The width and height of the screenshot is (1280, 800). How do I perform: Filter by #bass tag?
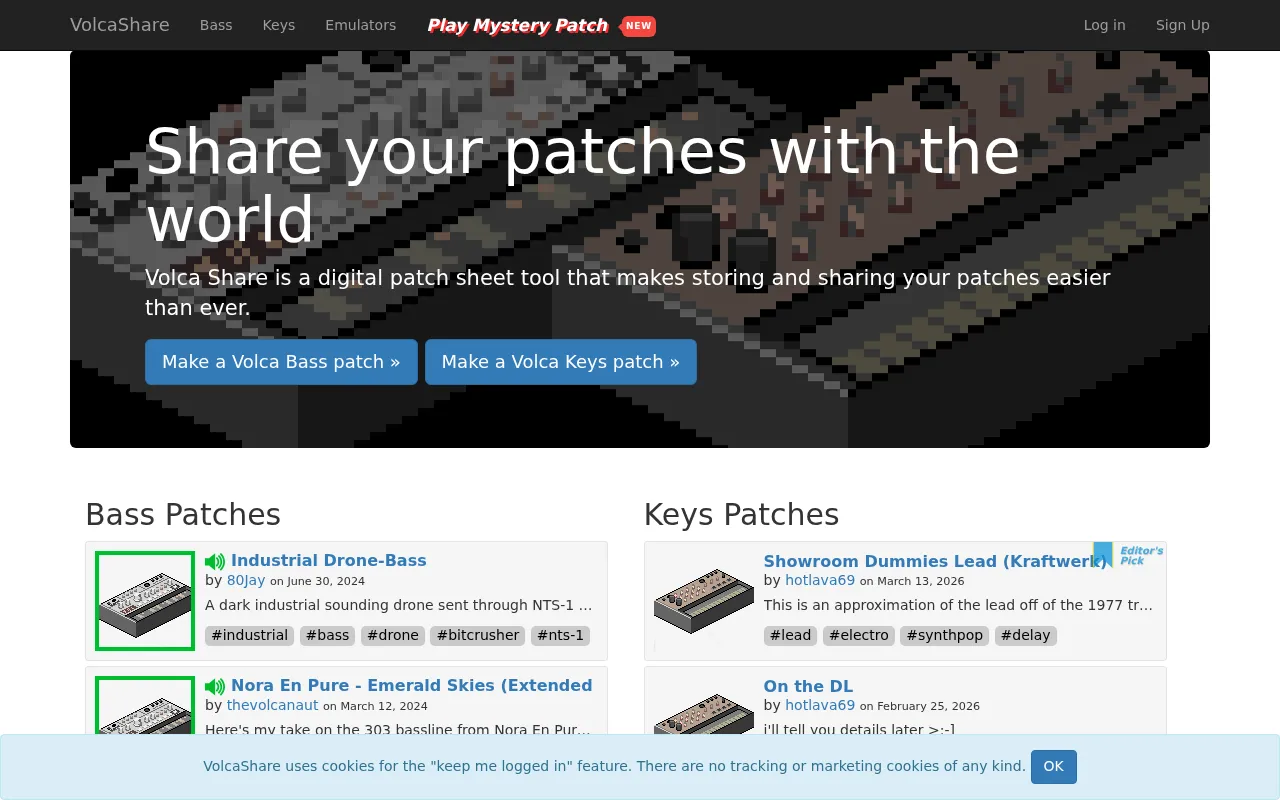[328, 635]
